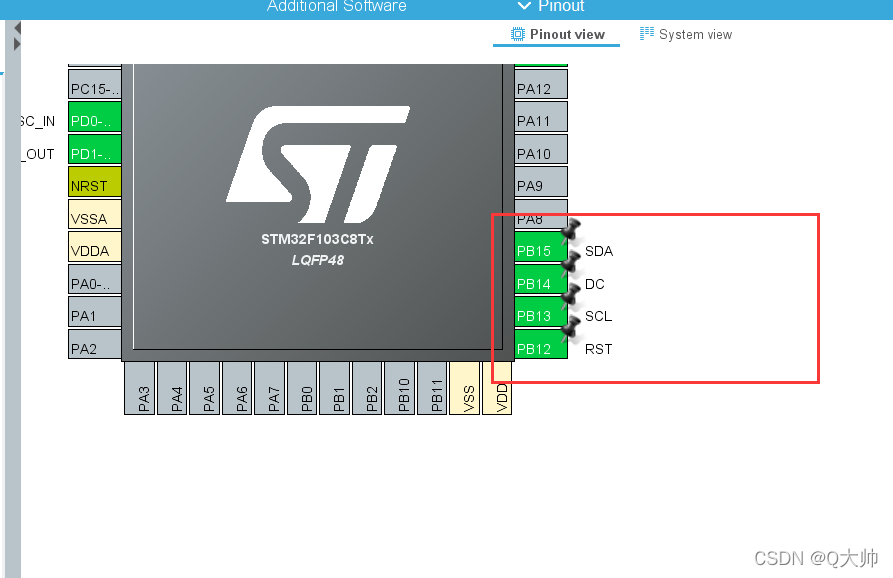
Task: Select the PA2 pin
Action: (95, 344)
